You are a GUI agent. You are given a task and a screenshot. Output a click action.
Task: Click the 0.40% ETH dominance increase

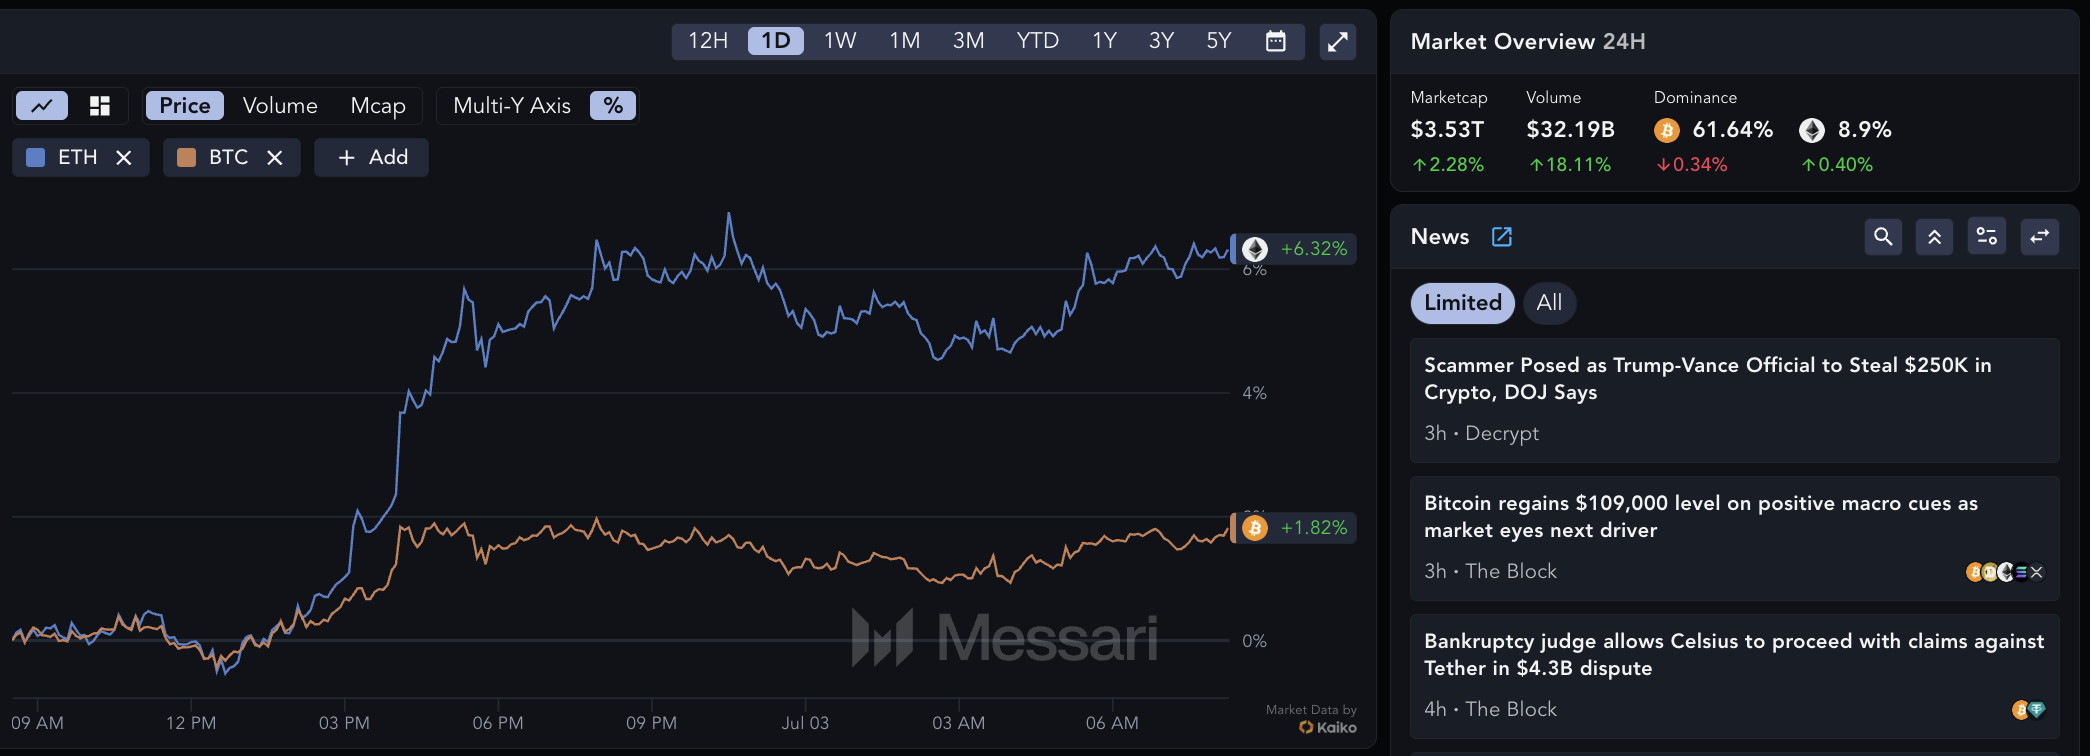click(1837, 165)
